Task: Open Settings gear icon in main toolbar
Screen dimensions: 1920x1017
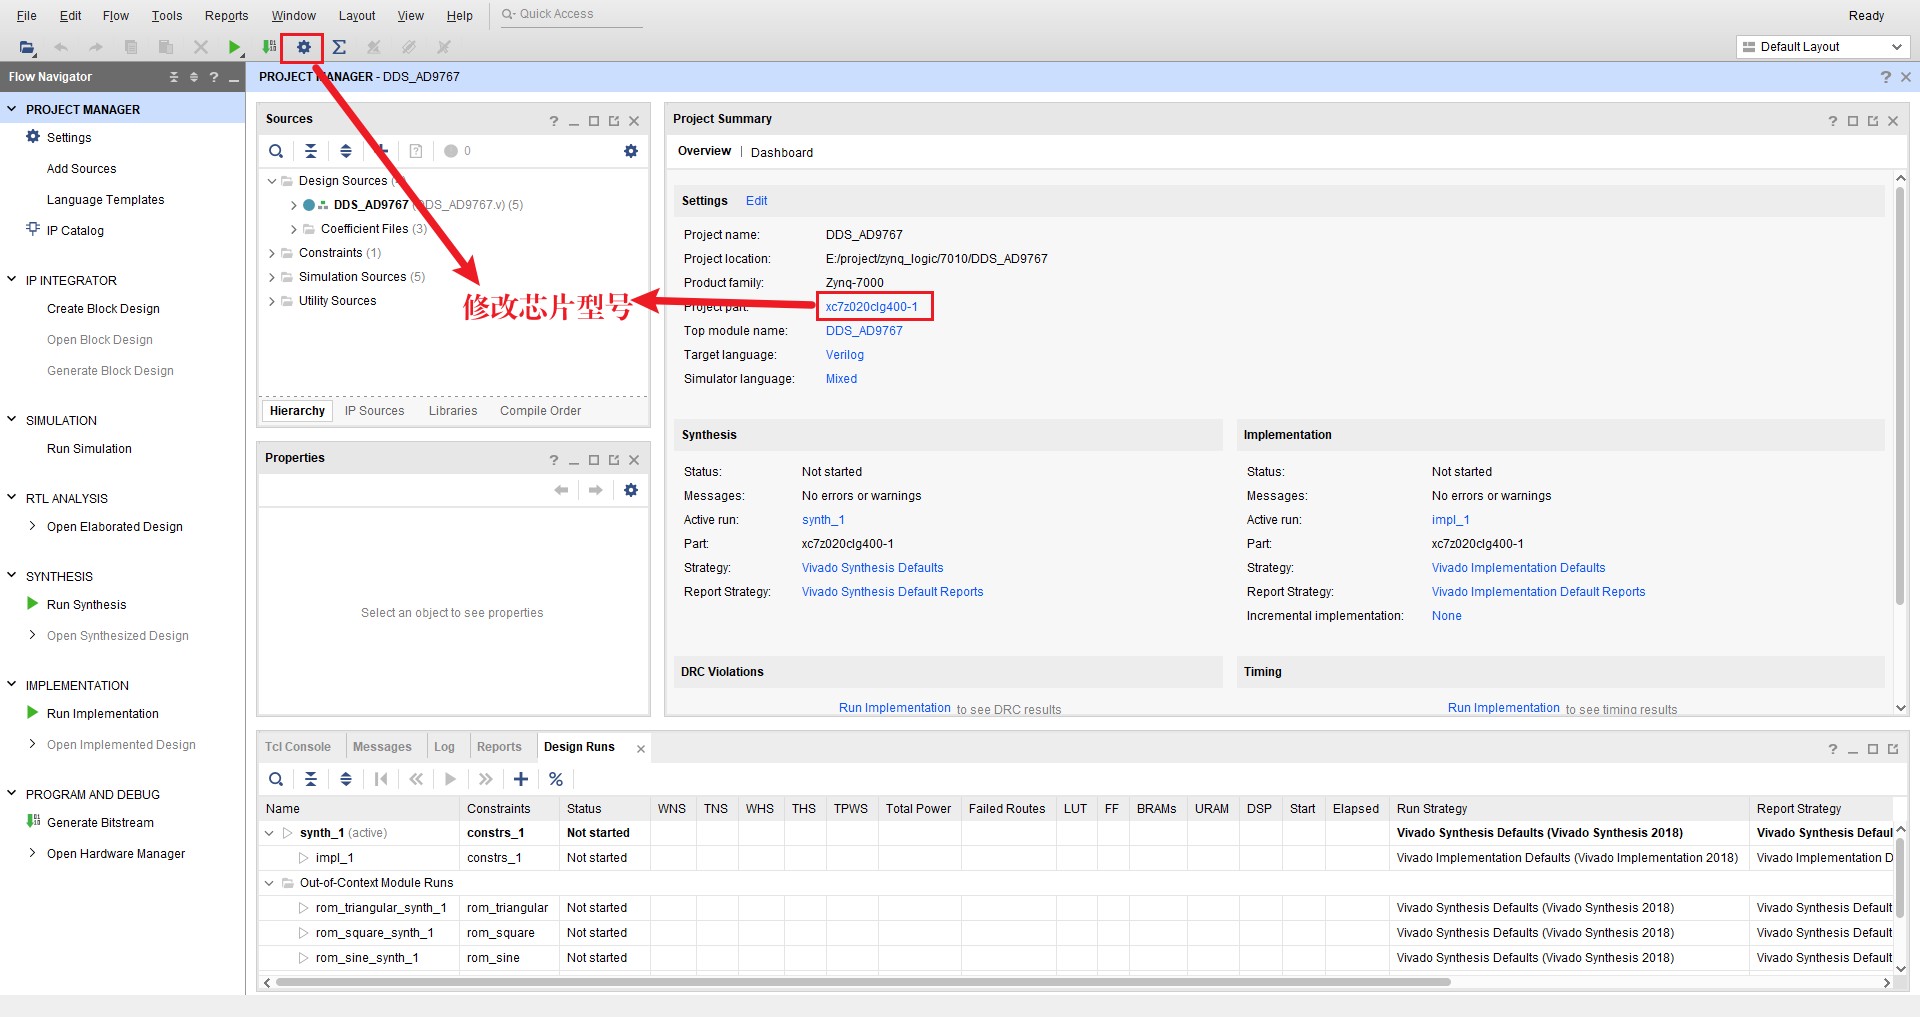Action: (304, 47)
